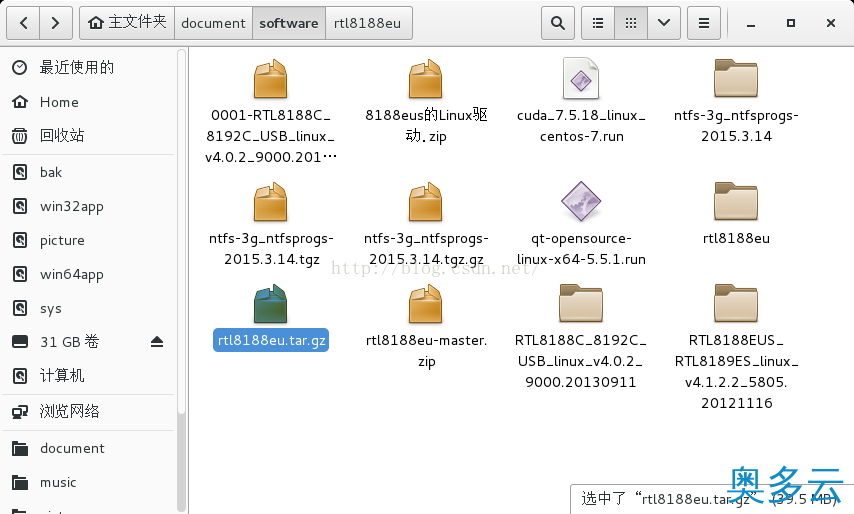Viewport: 854px width, 514px height.
Task: Navigate to document in the path bar
Action: coord(214,23)
